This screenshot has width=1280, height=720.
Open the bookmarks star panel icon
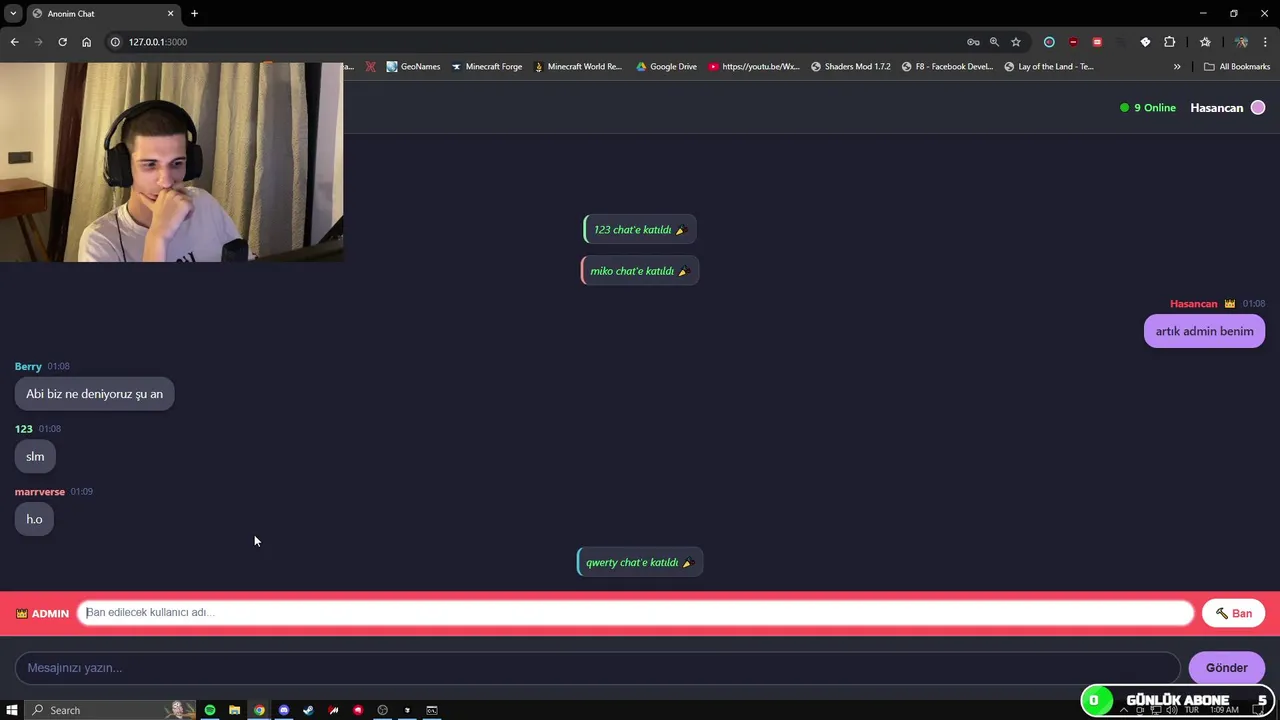point(1205,42)
